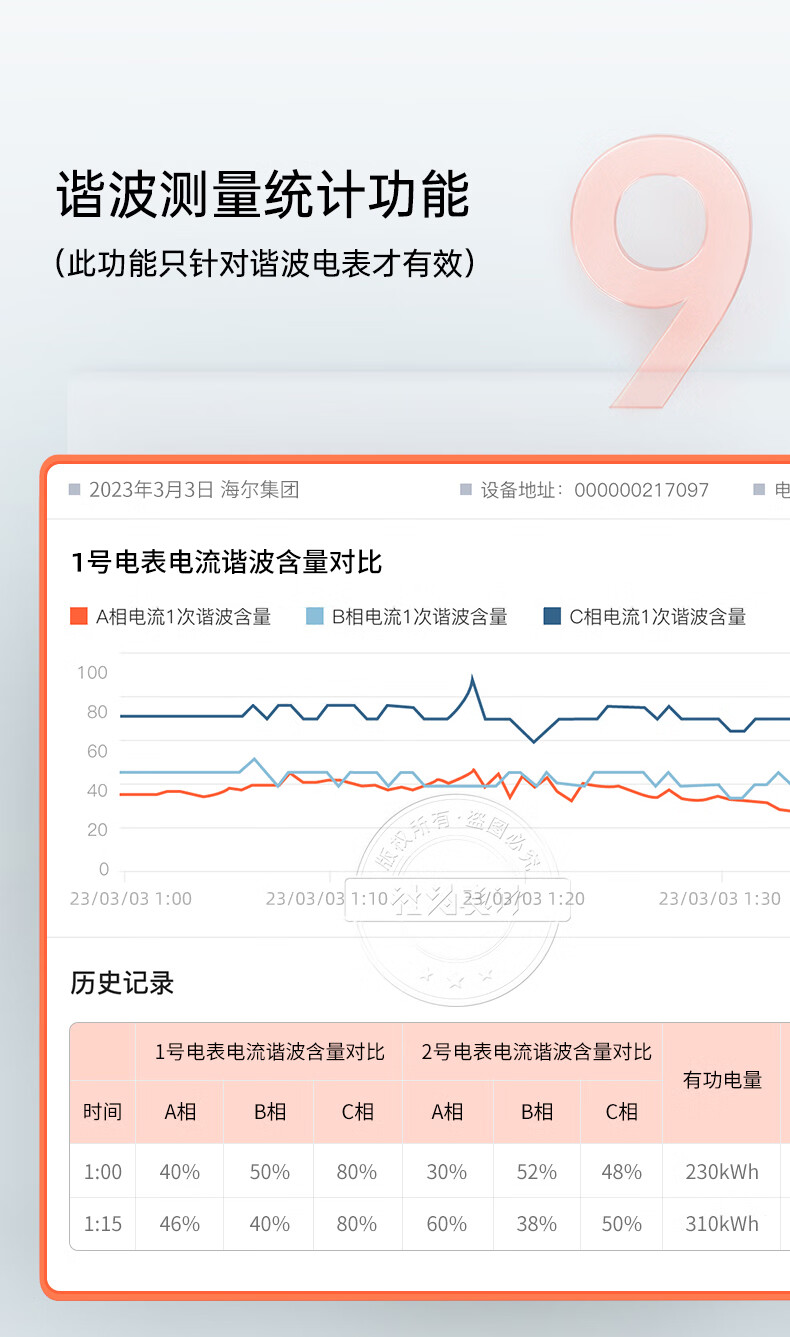Click the dark blue C相 legend square
This screenshot has width=790, height=1337.
[x=552, y=616]
